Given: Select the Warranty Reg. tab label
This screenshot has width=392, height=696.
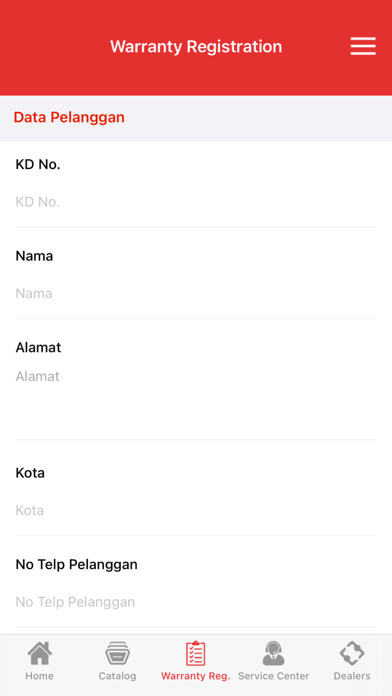Looking at the screenshot, I should click(195, 676).
